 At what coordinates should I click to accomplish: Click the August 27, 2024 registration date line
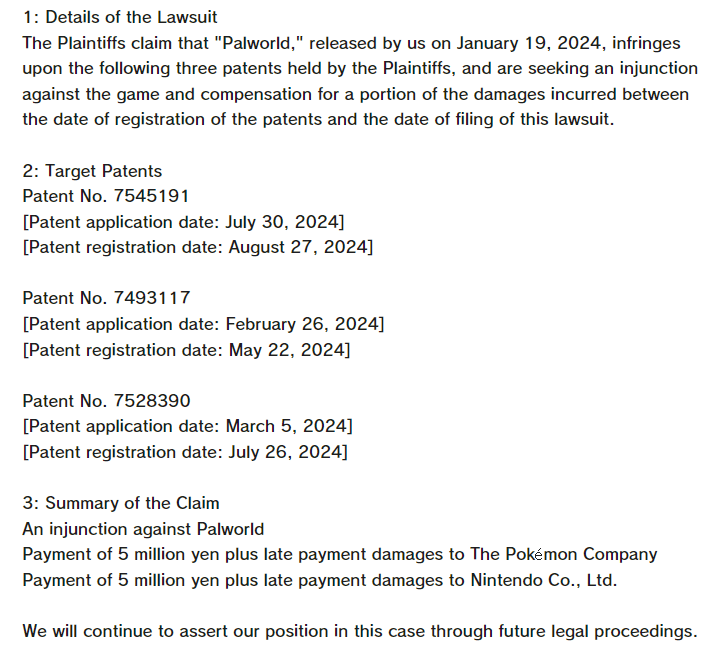click(x=197, y=247)
